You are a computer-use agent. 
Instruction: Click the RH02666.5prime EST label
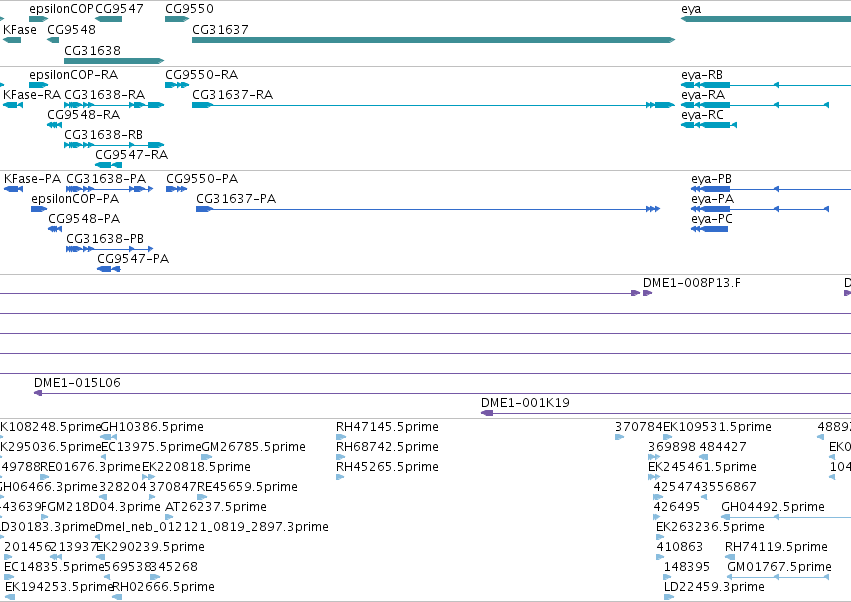point(163,587)
